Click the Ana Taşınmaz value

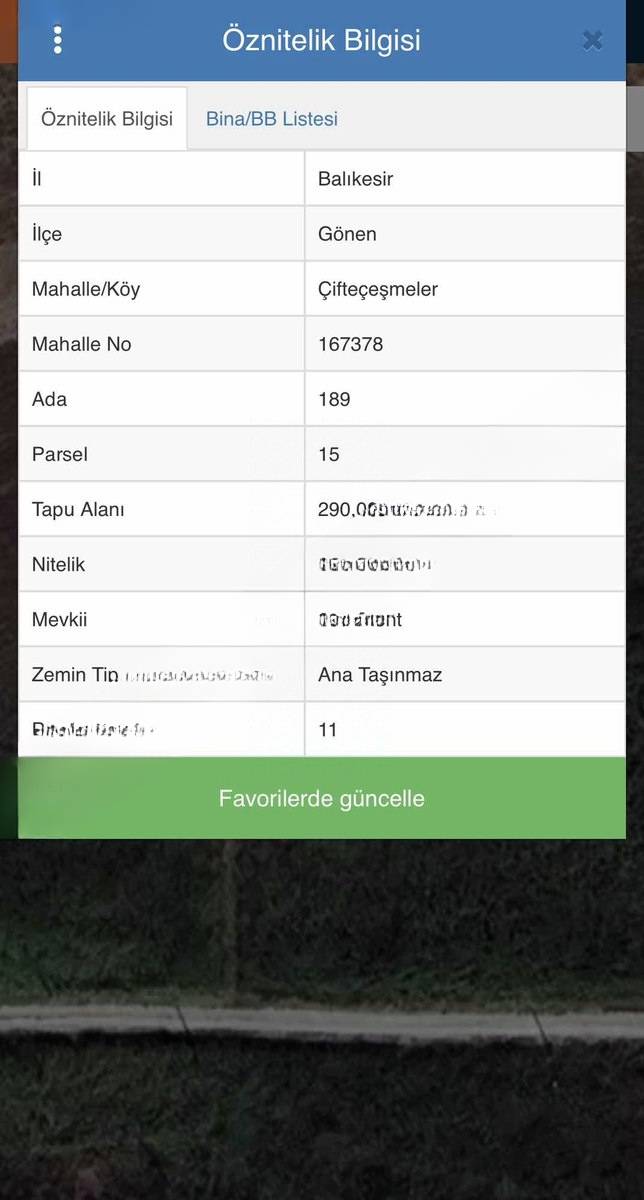380,675
